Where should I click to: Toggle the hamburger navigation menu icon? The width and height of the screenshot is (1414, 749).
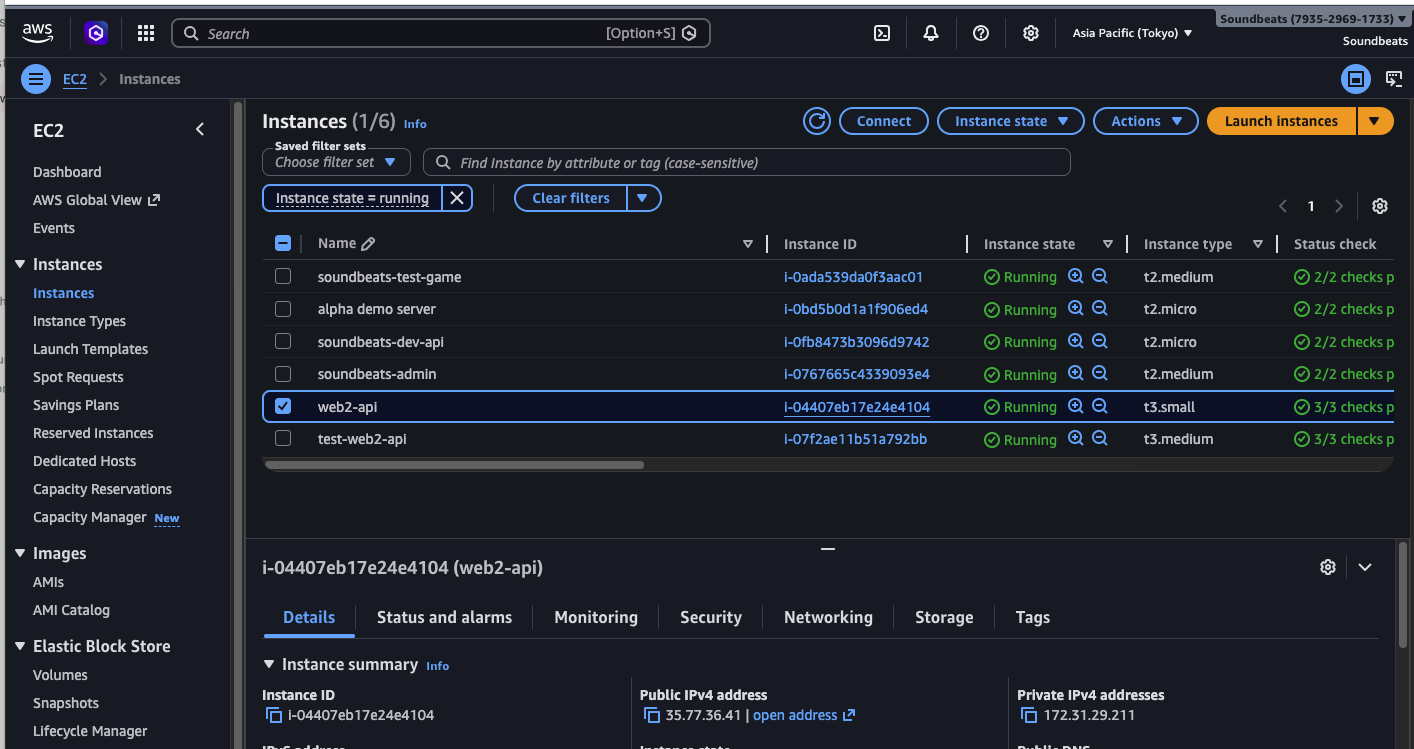click(36, 79)
